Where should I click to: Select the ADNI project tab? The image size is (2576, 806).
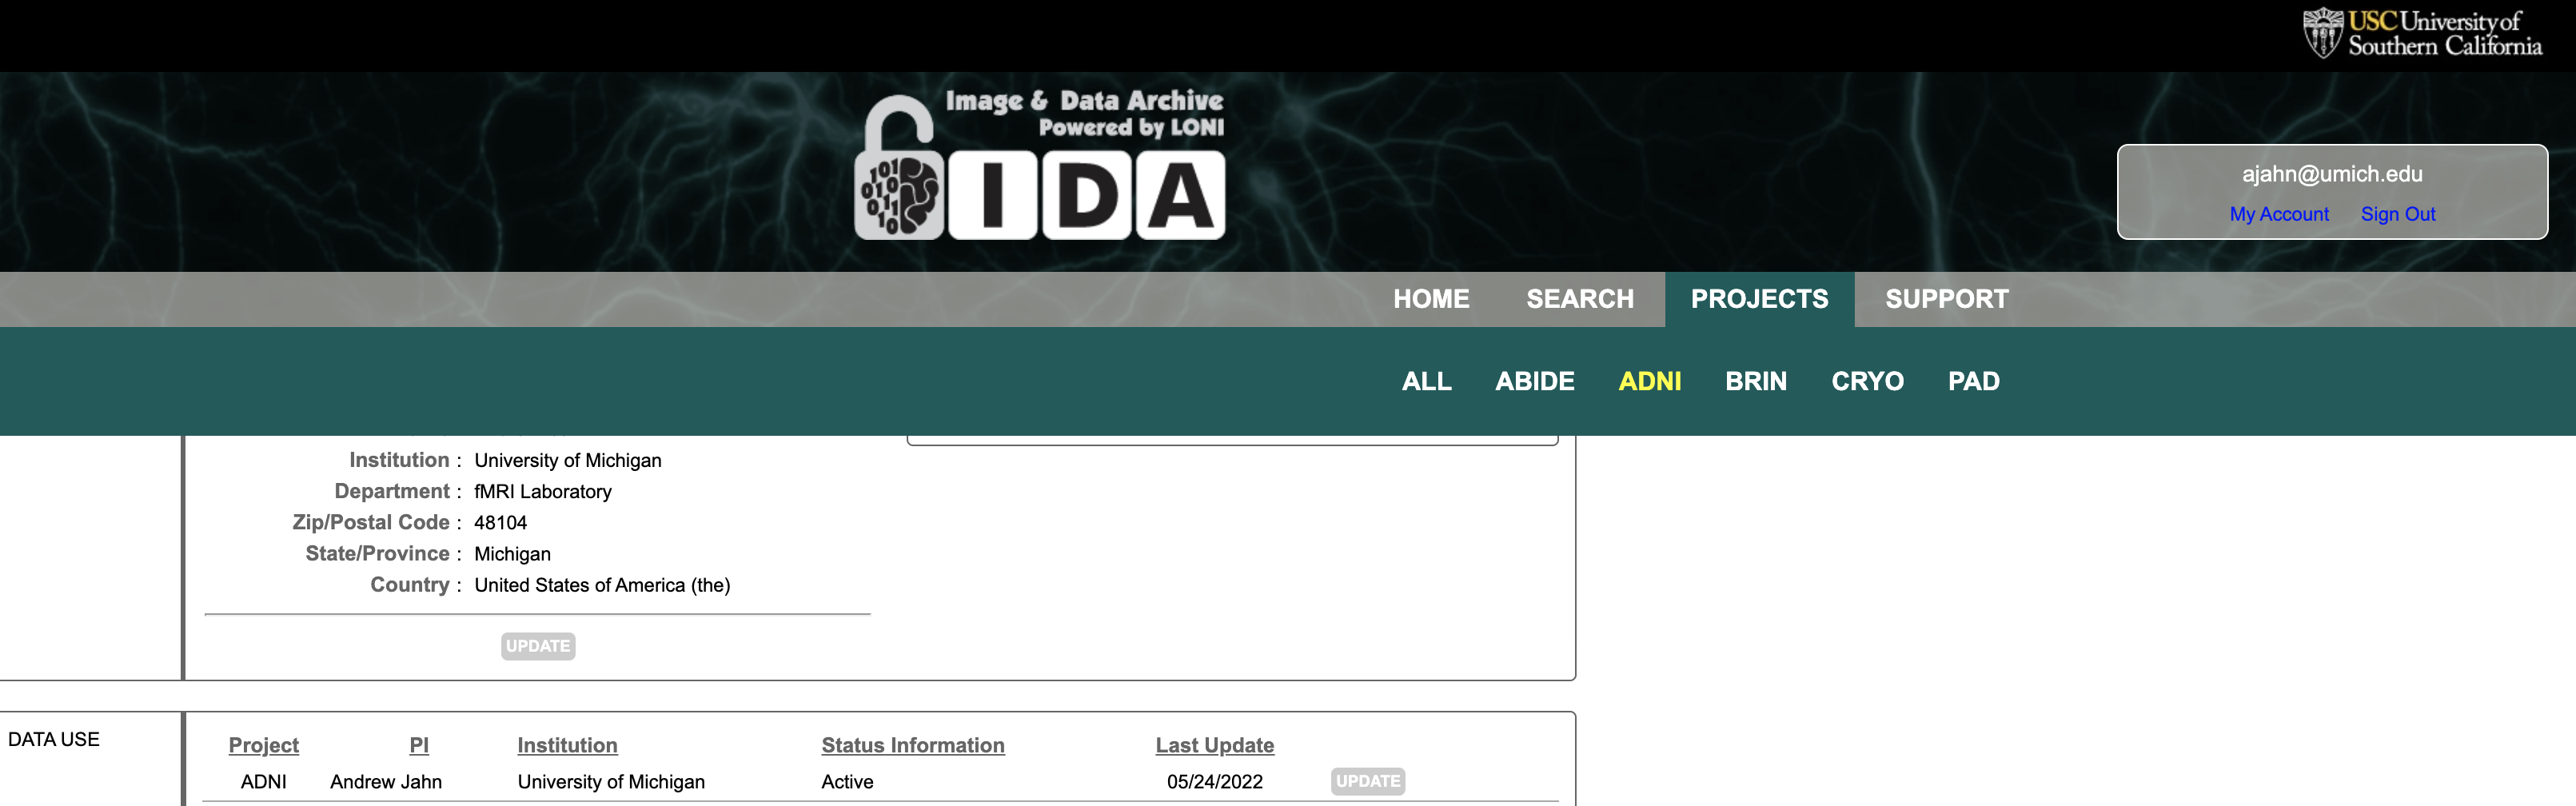[x=1650, y=381]
